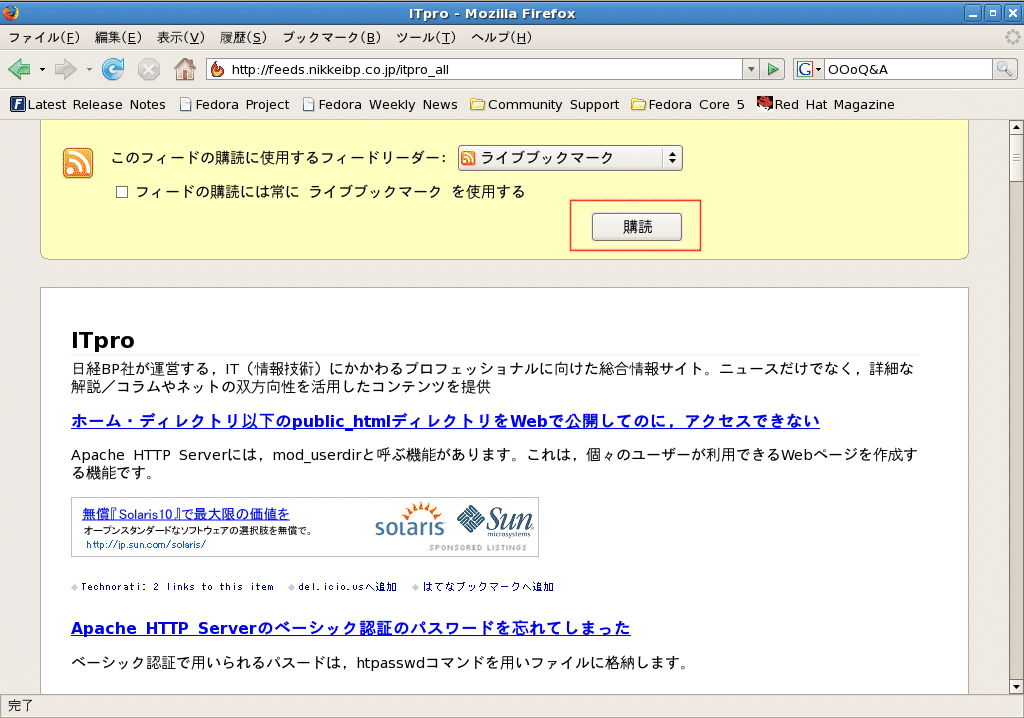Click the search magnifier icon
Image resolution: width=1024 pixels, height=718 pixels.
[x=1004, y=69]
